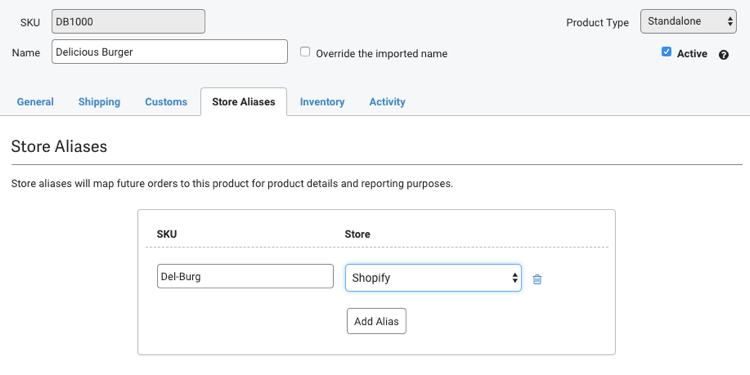Click the Store Aliases heading
Screen dimensions: 750x375
[59, 146]
